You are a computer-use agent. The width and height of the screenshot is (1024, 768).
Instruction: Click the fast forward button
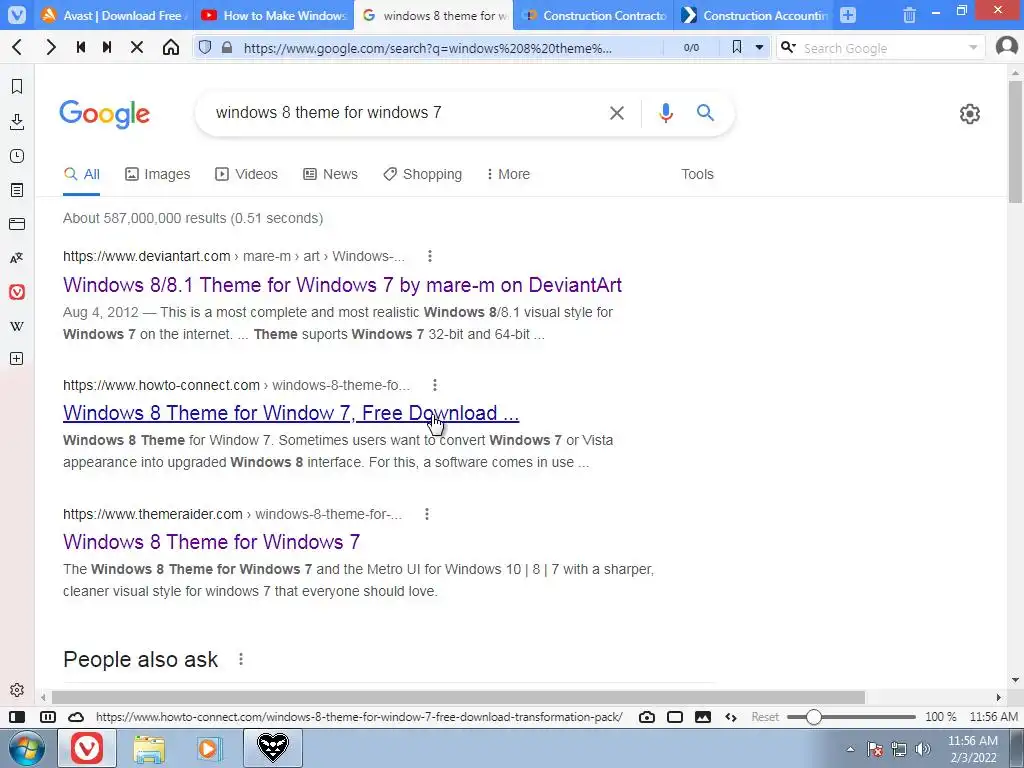(x=107, y=47)
